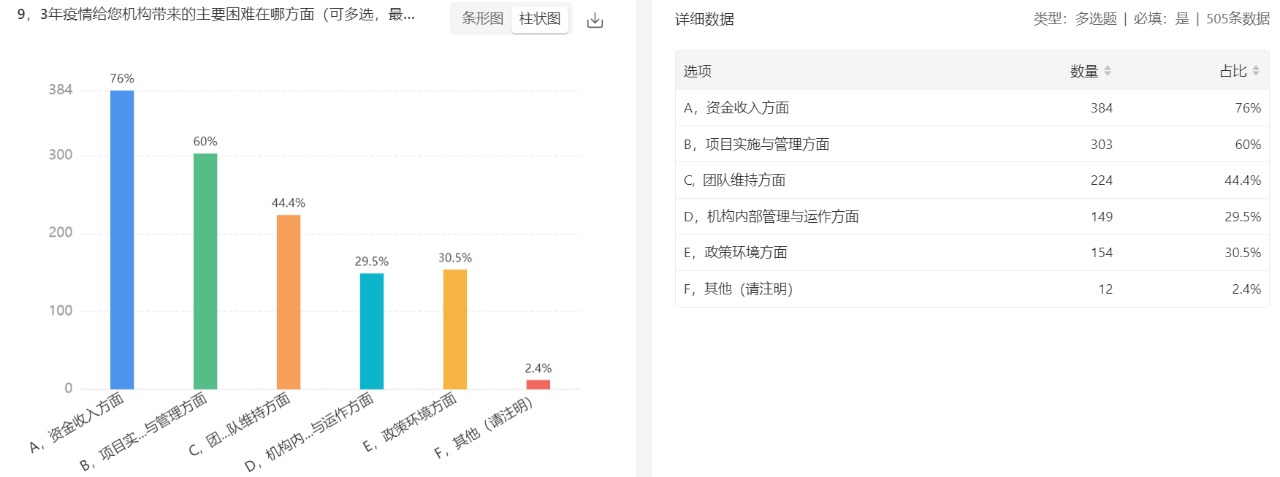Click the green 60% bar
Screen dimensions: 1280x477
[x=205, y=270]
